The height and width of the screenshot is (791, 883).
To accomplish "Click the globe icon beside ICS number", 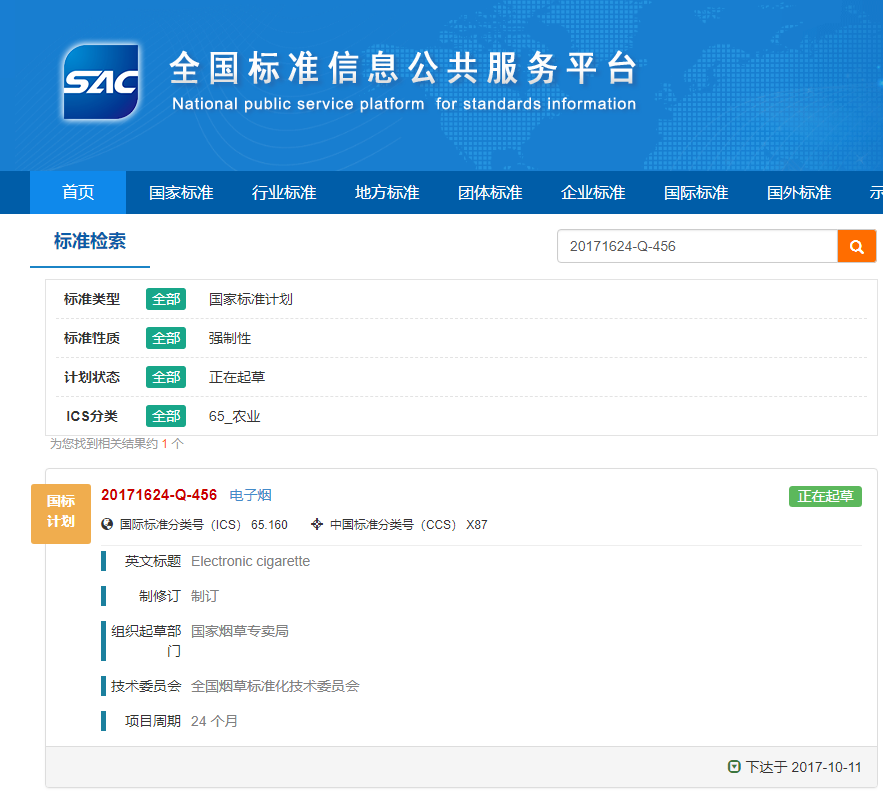I will (108, 524).
